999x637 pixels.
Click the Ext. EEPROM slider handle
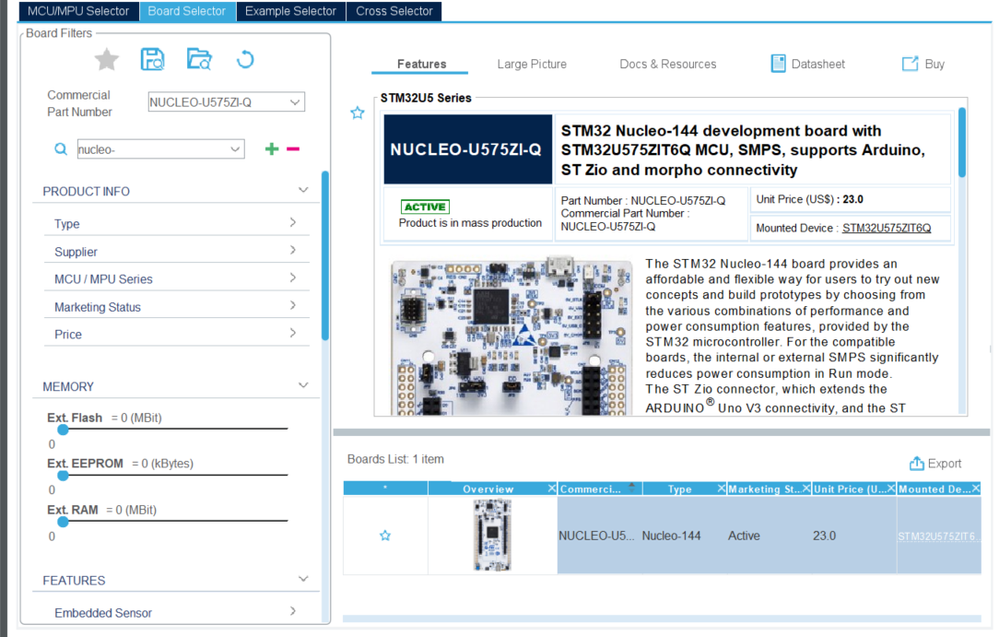pos(62,475)
